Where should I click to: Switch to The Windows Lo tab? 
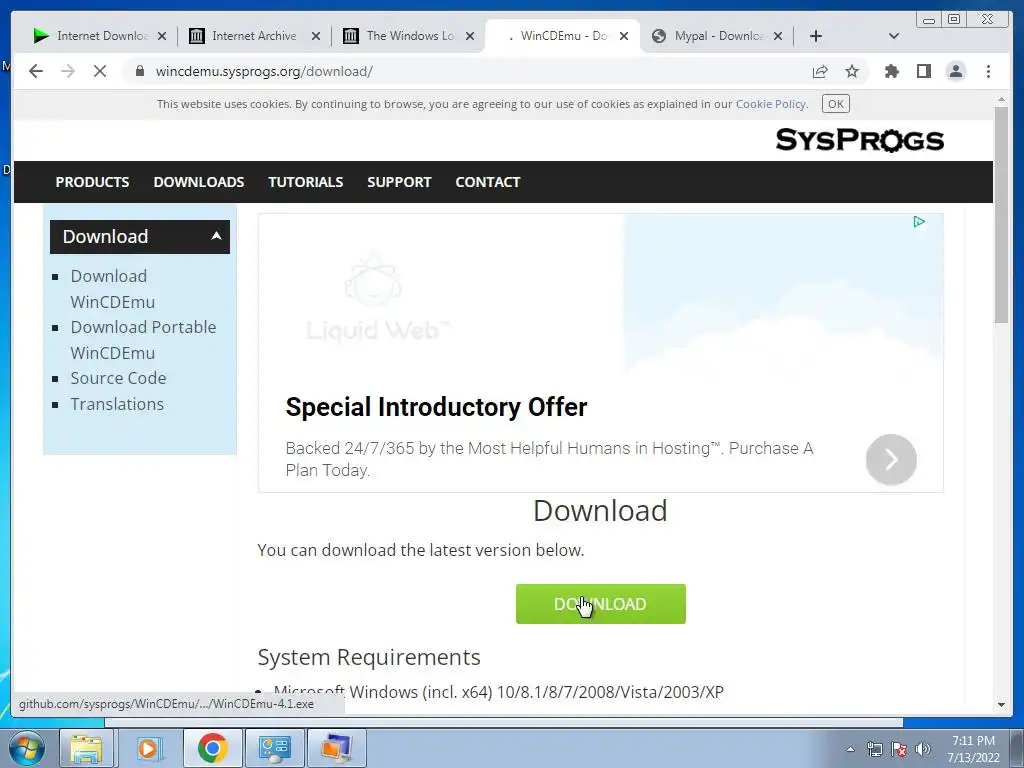coord(408,36)
